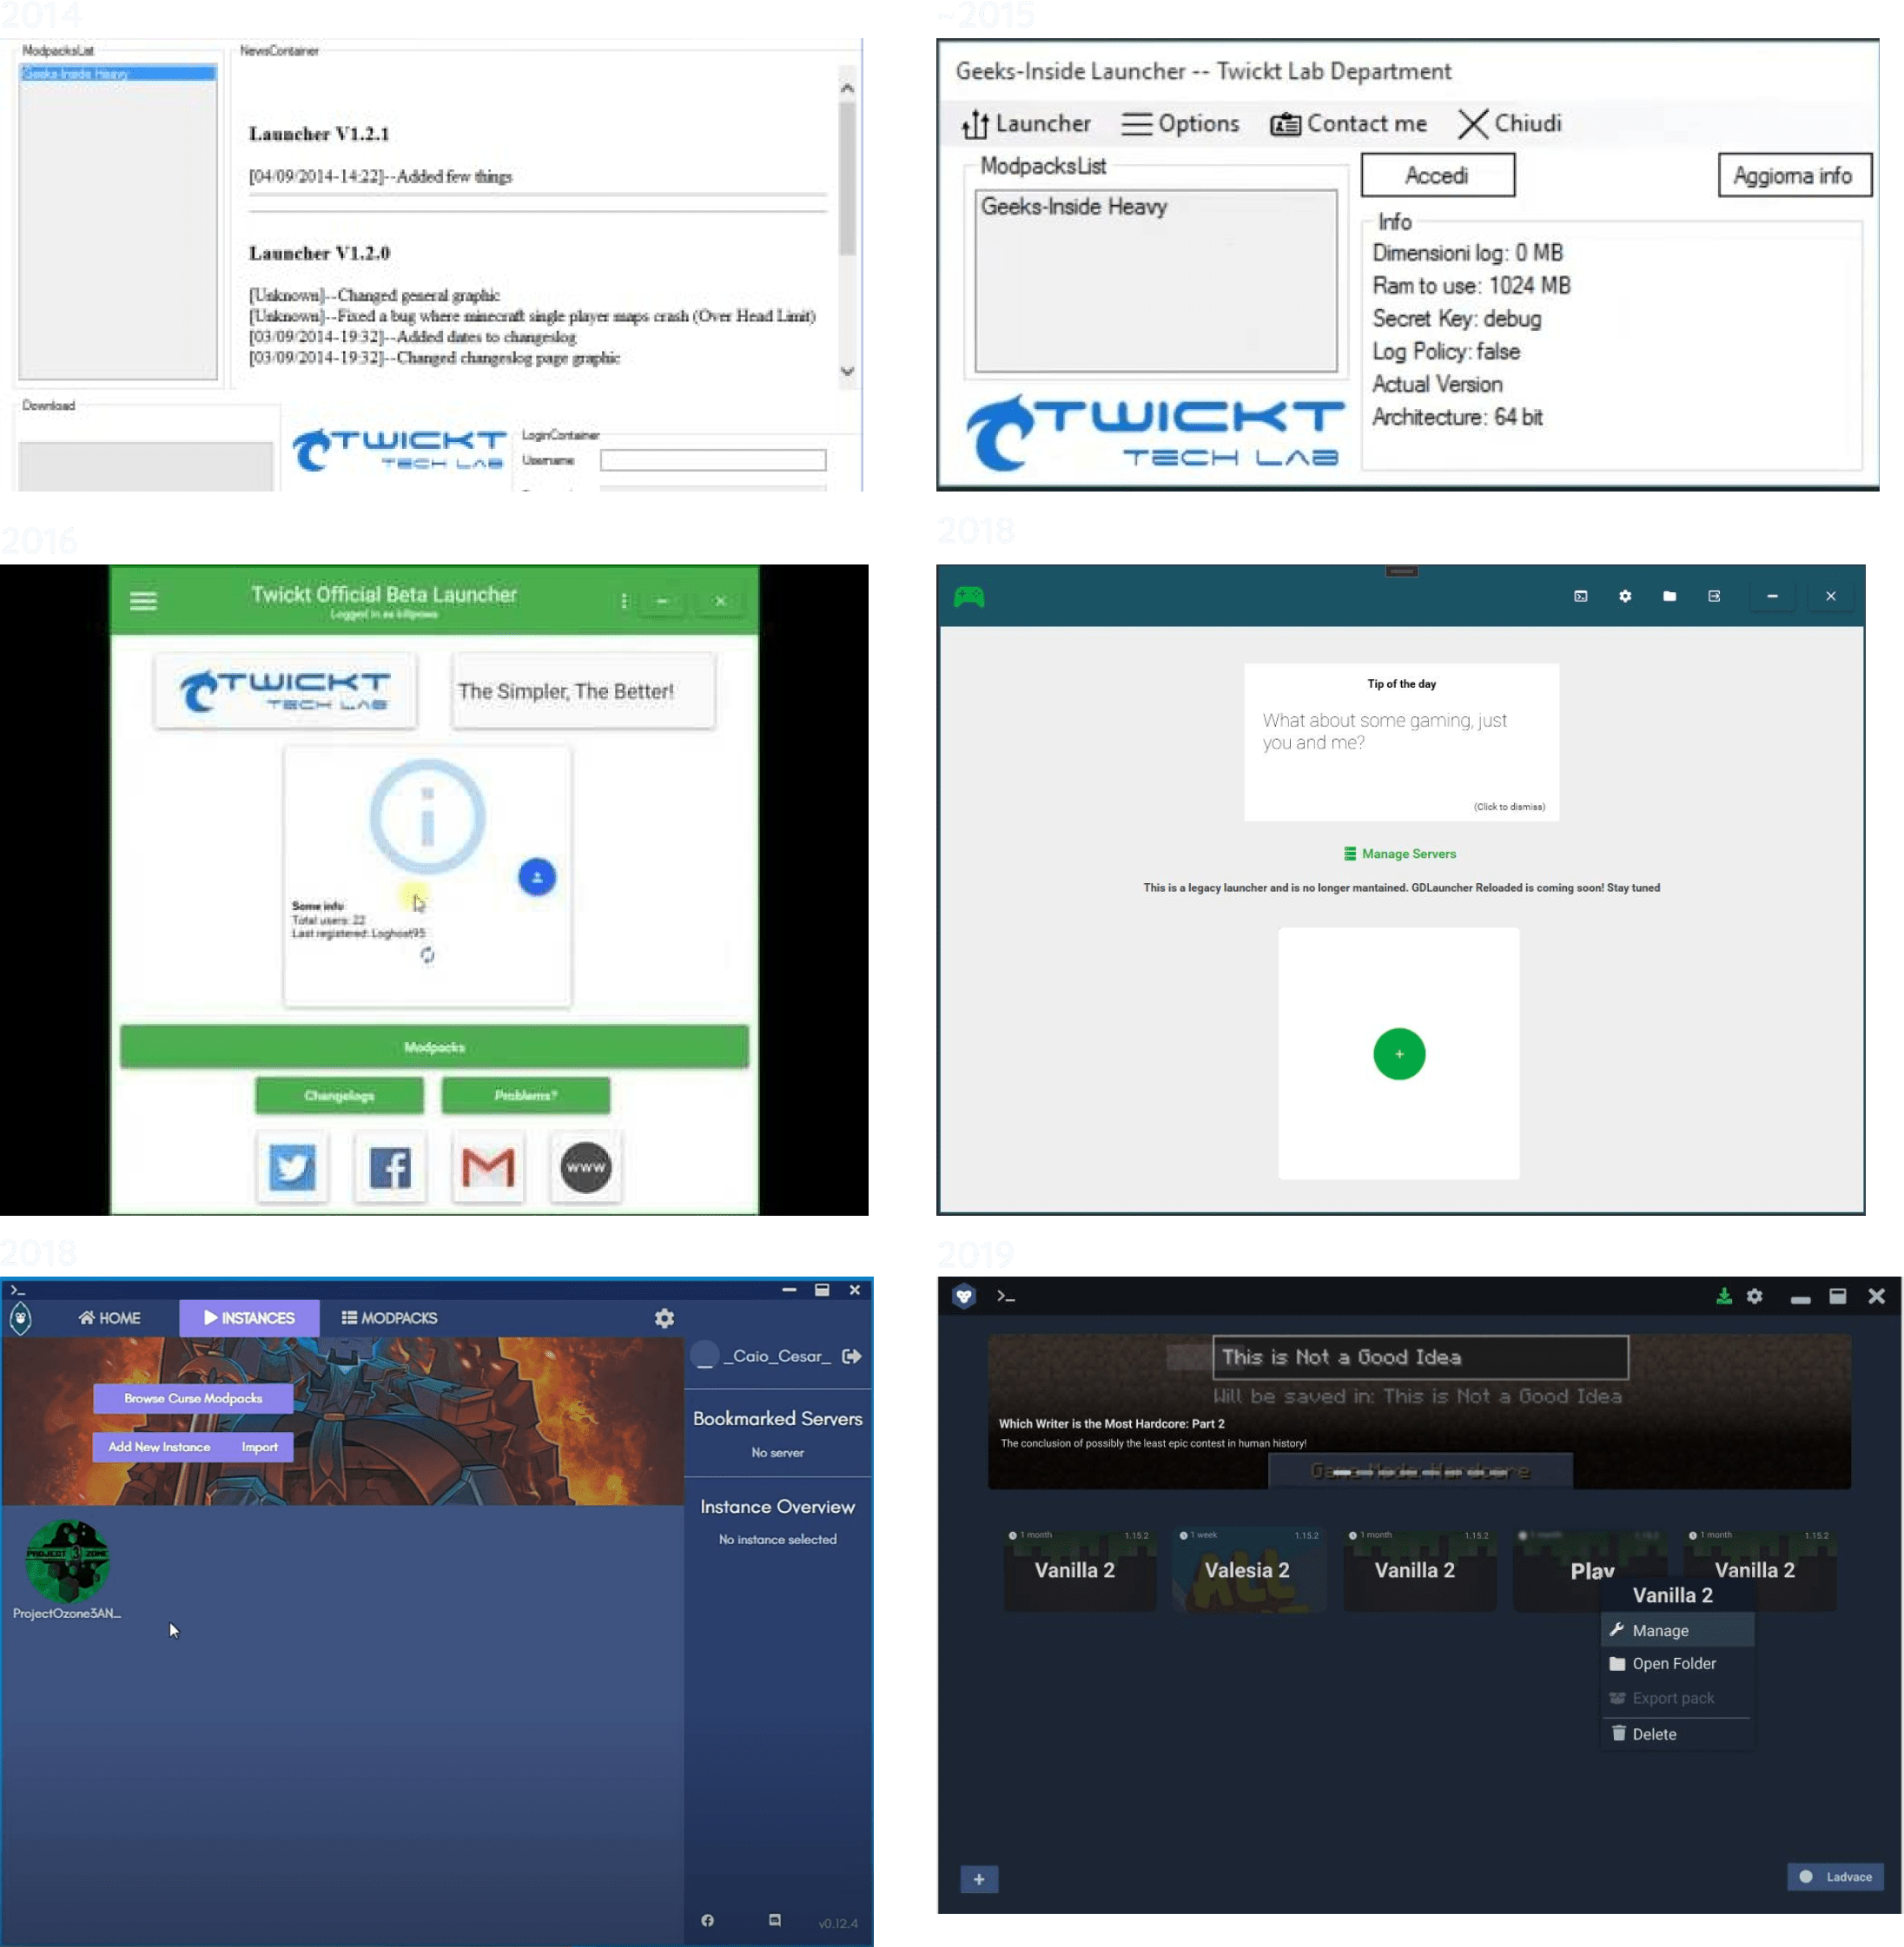Click the green download update icon
Viewport: 1904px width, 1947px height.
(x=1724, y=1296)
